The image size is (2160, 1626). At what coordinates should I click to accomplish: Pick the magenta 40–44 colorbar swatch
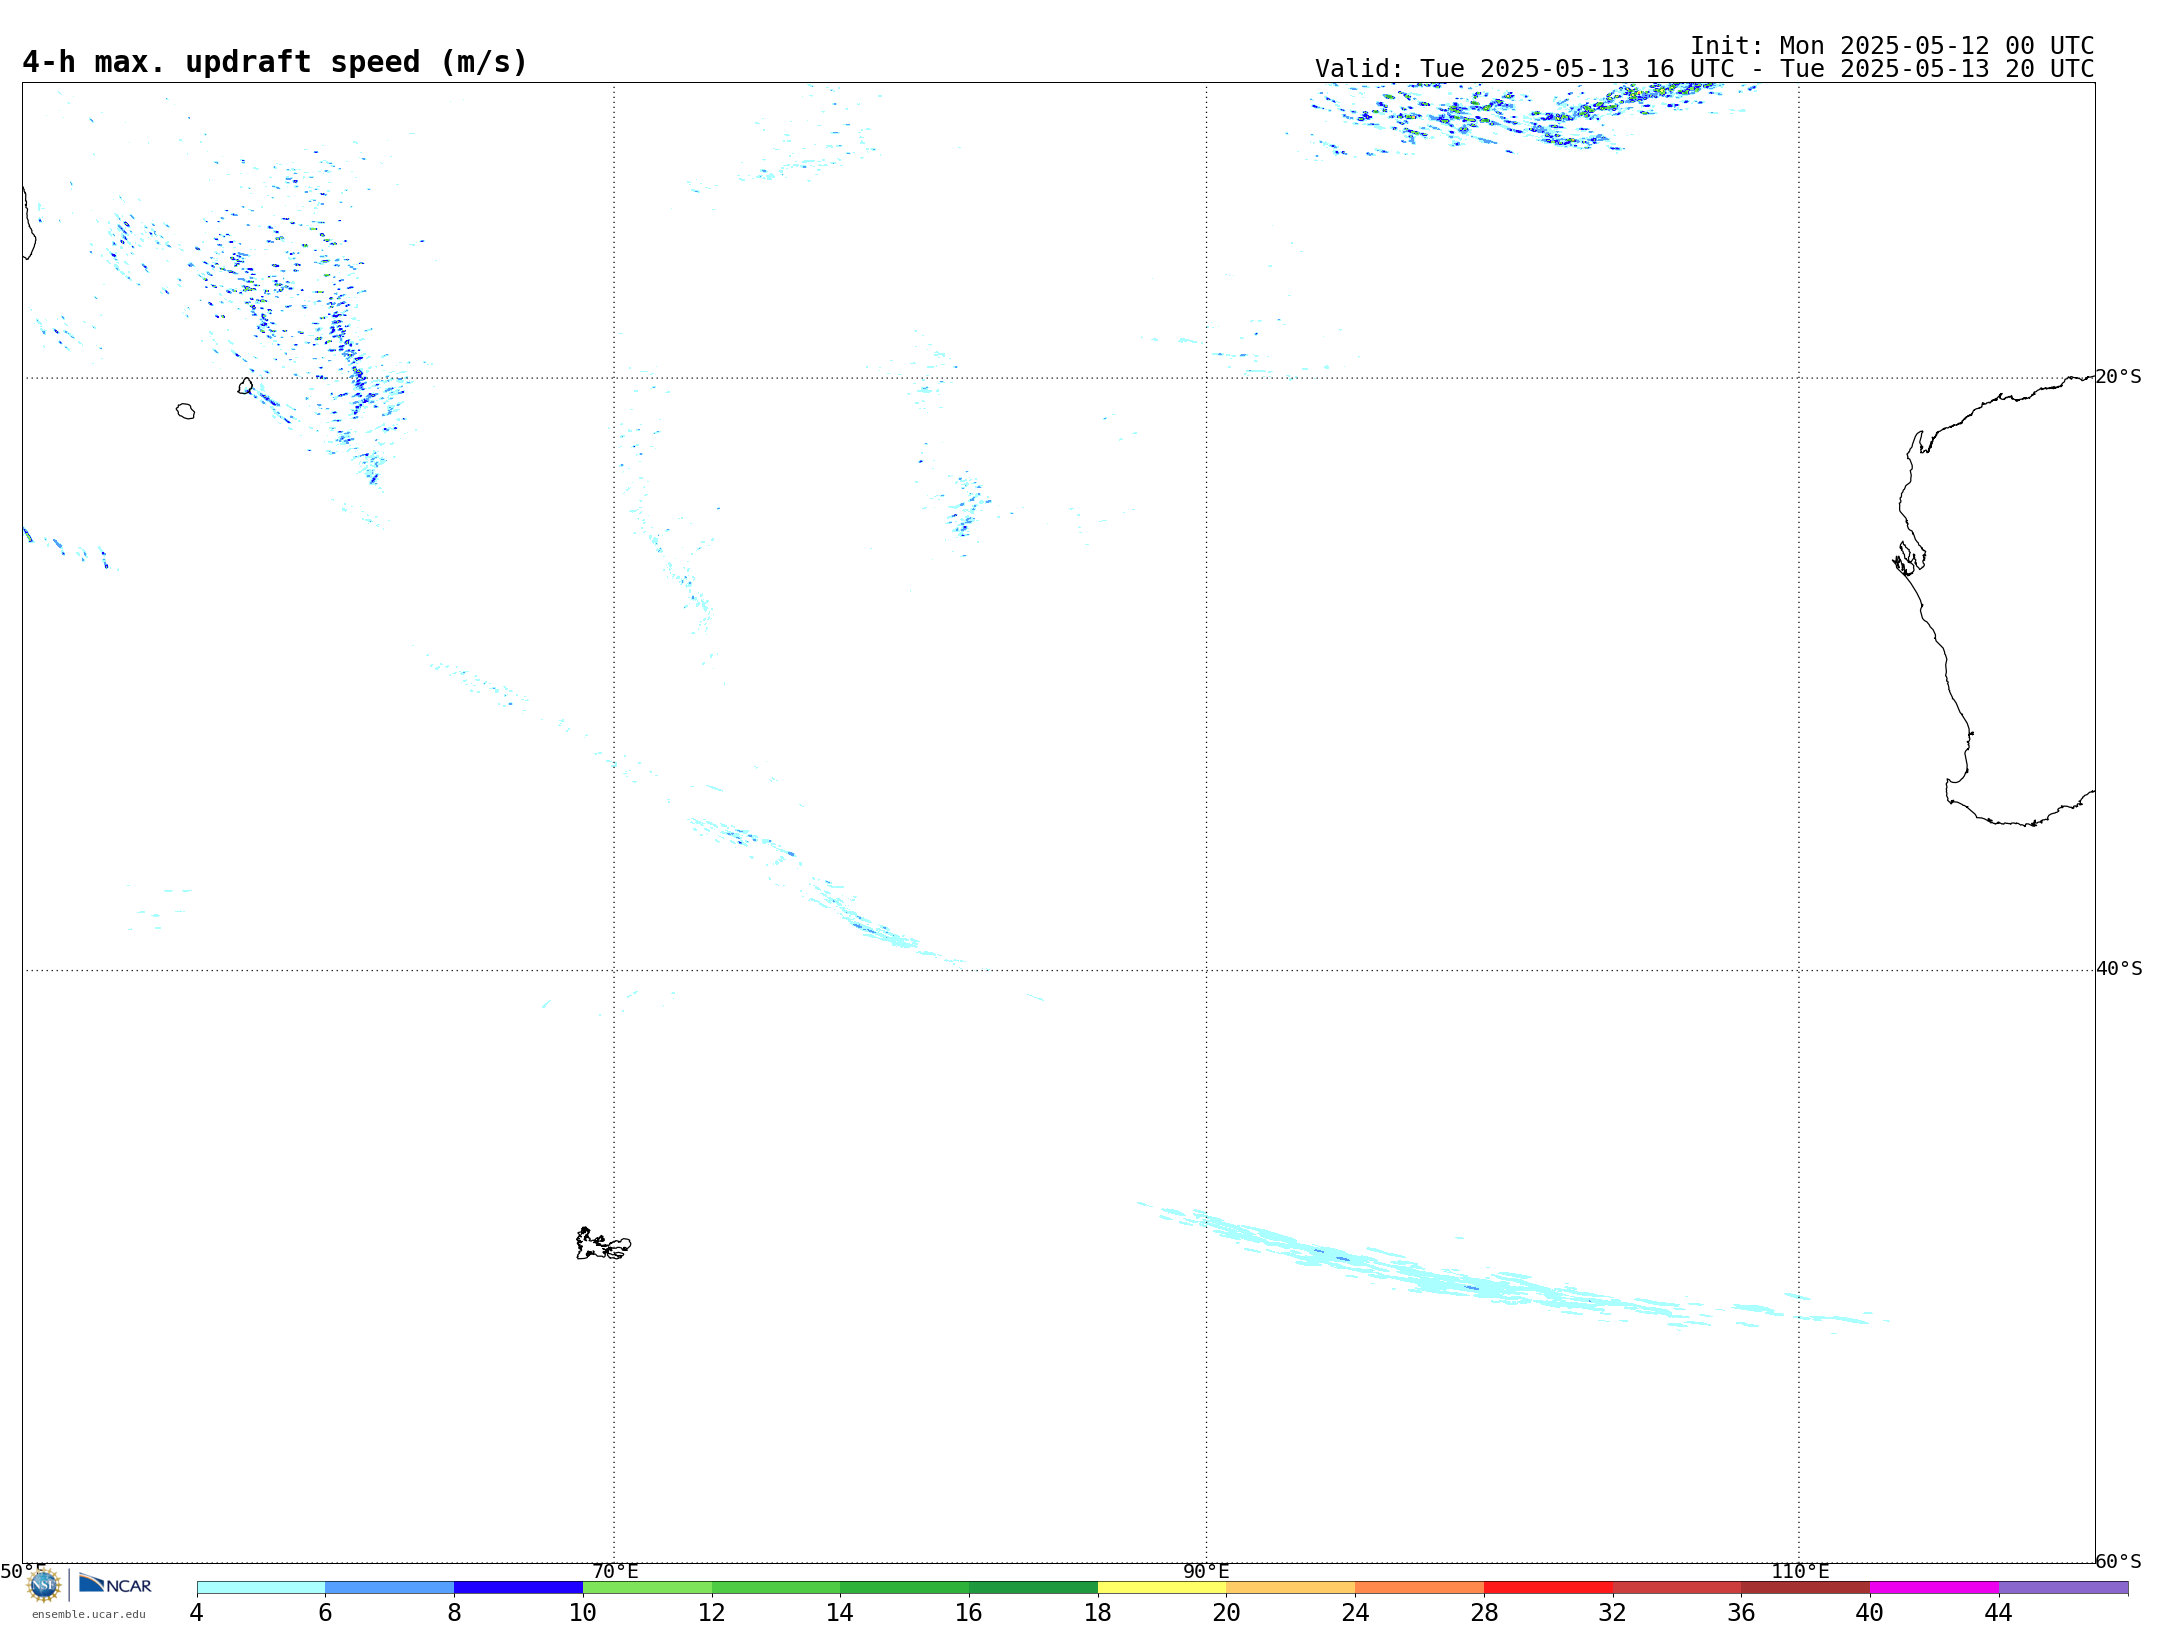[x=1934, y=1588]
